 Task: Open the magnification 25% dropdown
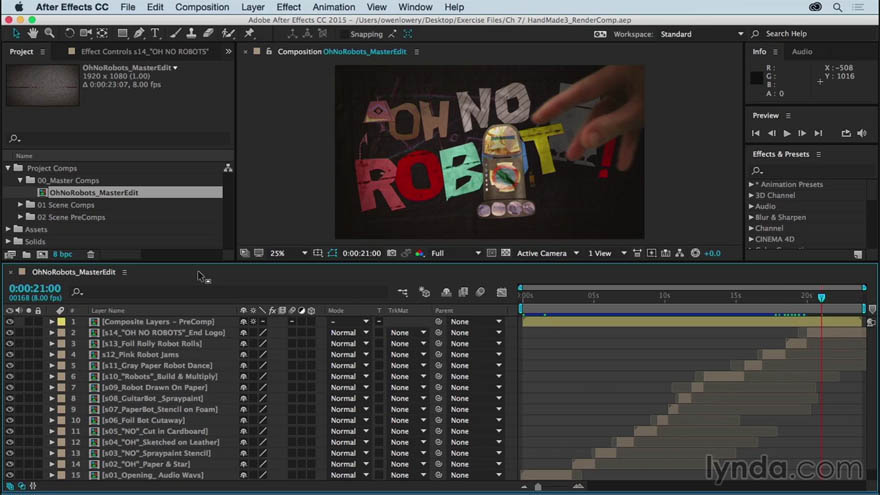[288, 253]
